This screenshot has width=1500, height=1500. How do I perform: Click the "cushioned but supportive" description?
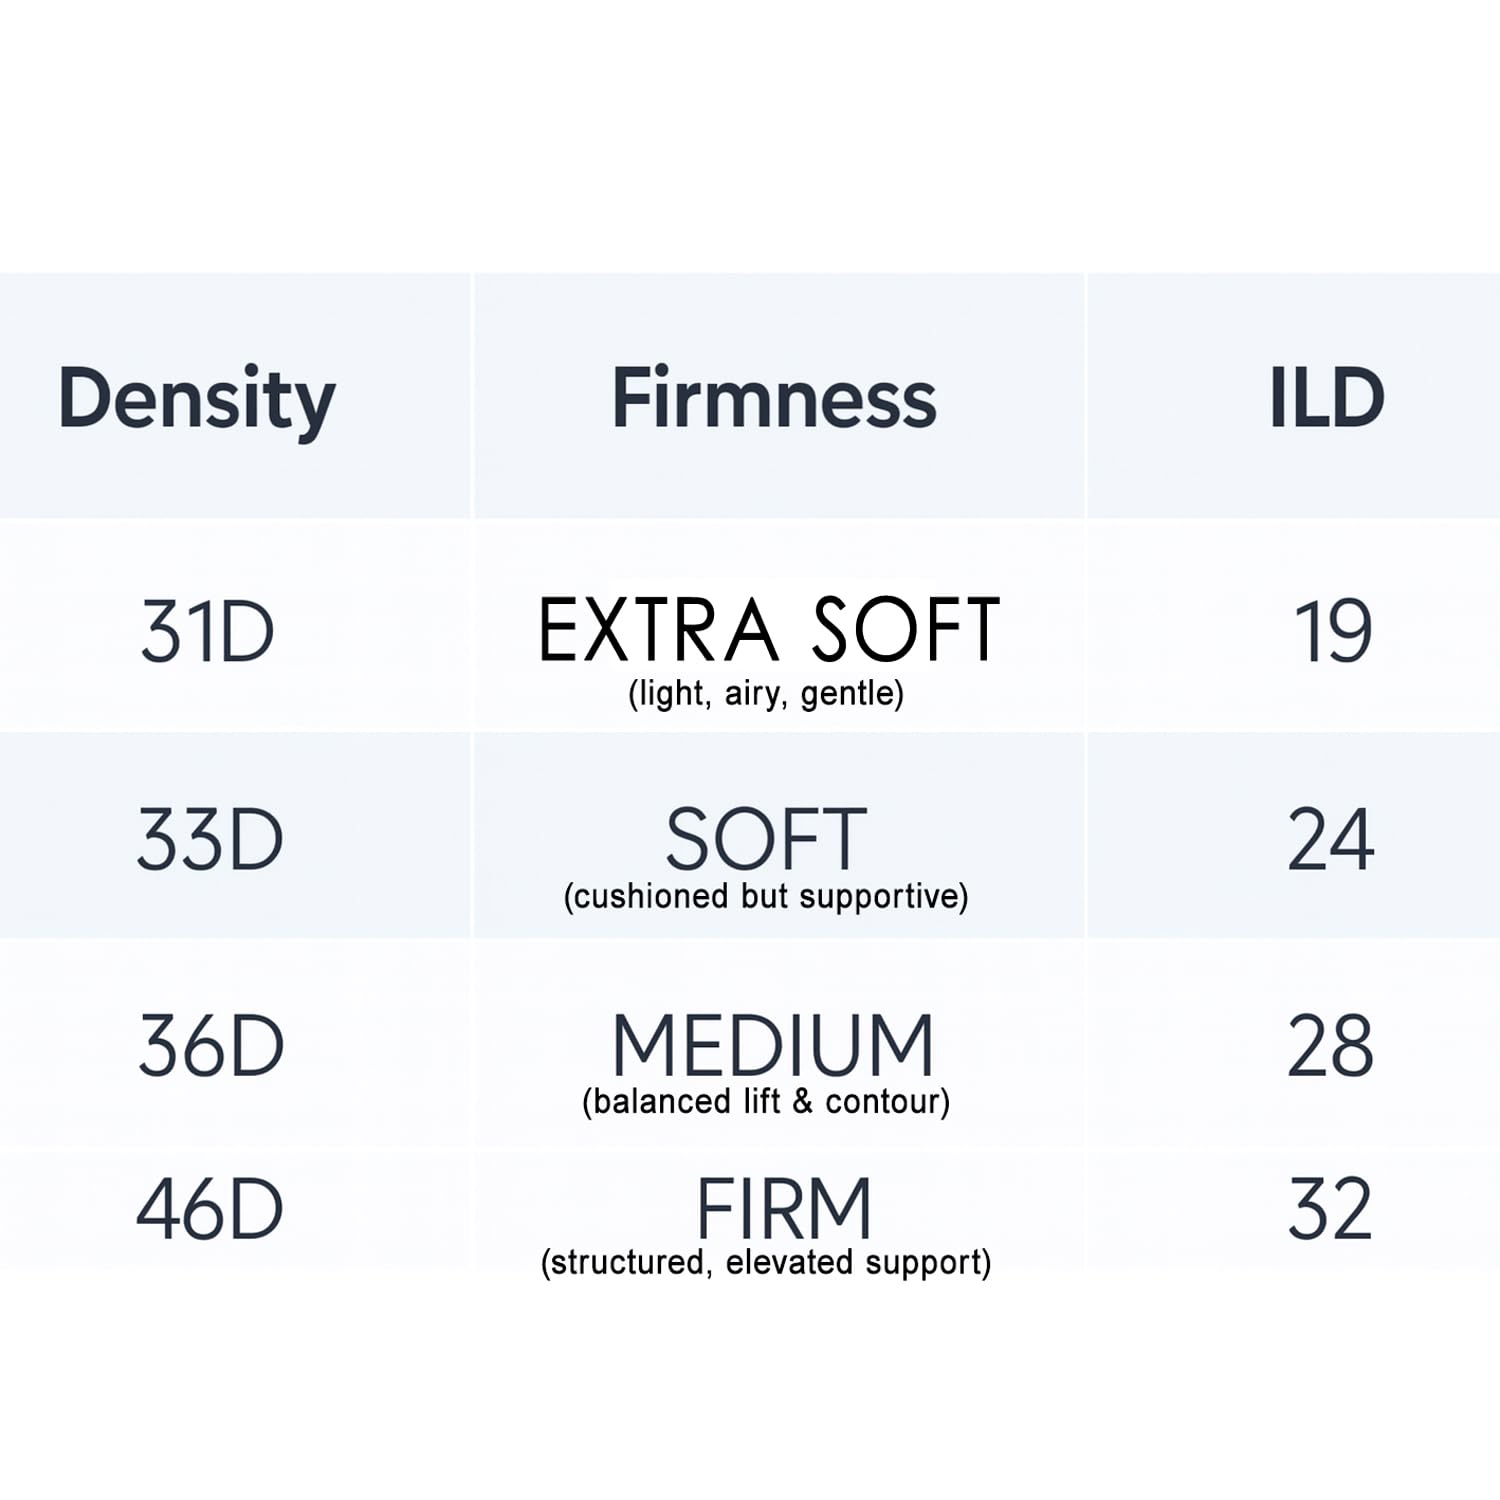(x=766, y=896)
